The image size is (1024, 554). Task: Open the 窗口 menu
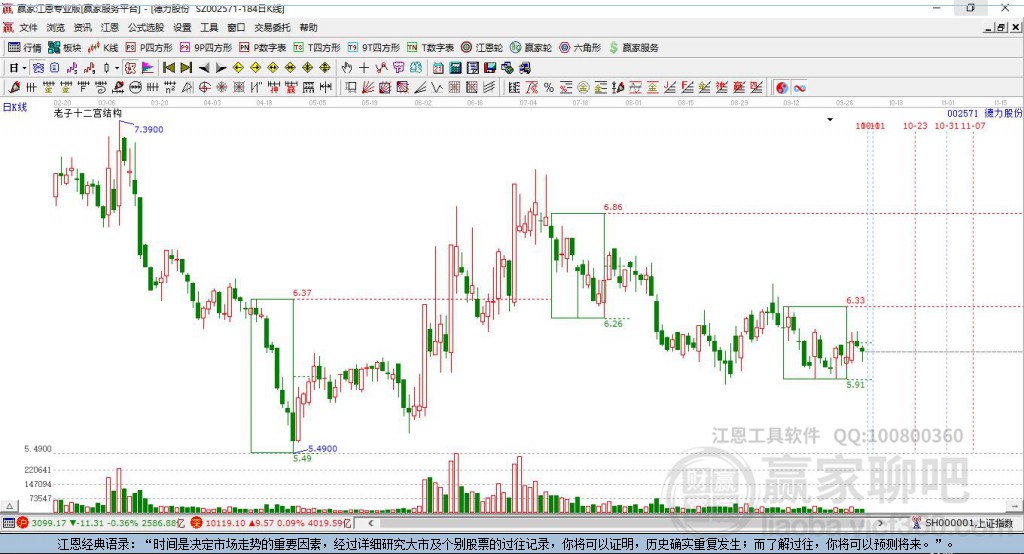pyautogui.click(x=236, y=27)
